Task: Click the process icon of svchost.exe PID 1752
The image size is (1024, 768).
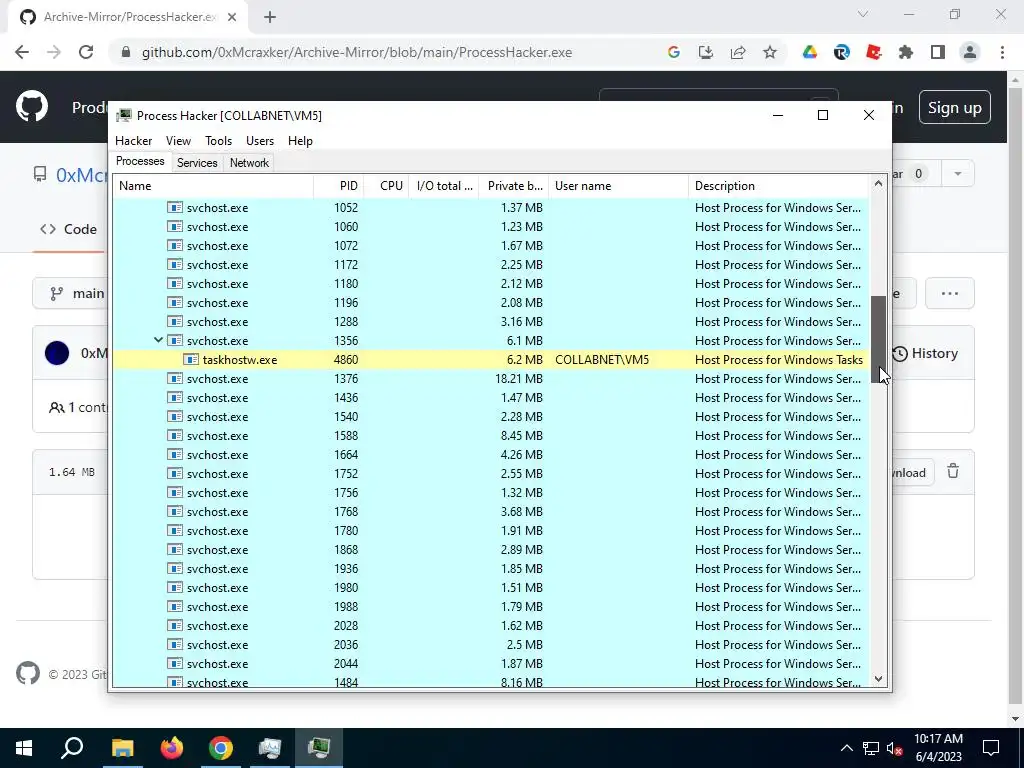Action: click(174, 473)
